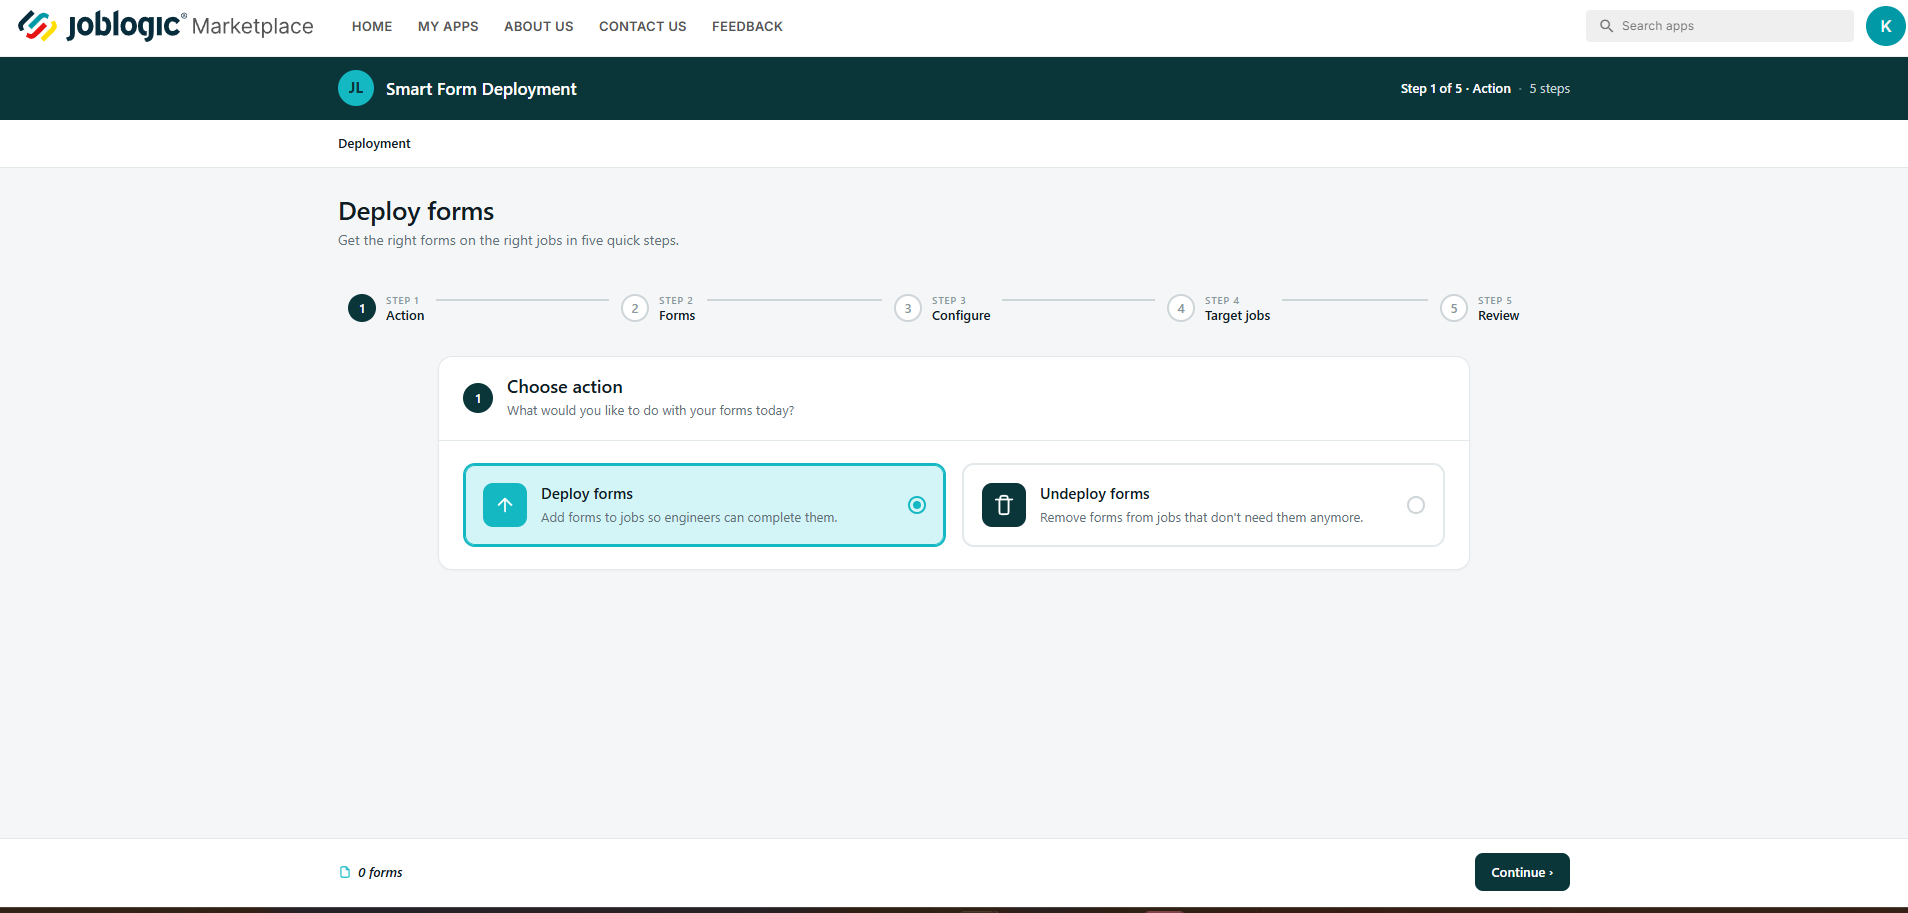Open the K user avatar menu
The height and width of the screenshot is (913, 1908).
click(x=1885, y=26)
